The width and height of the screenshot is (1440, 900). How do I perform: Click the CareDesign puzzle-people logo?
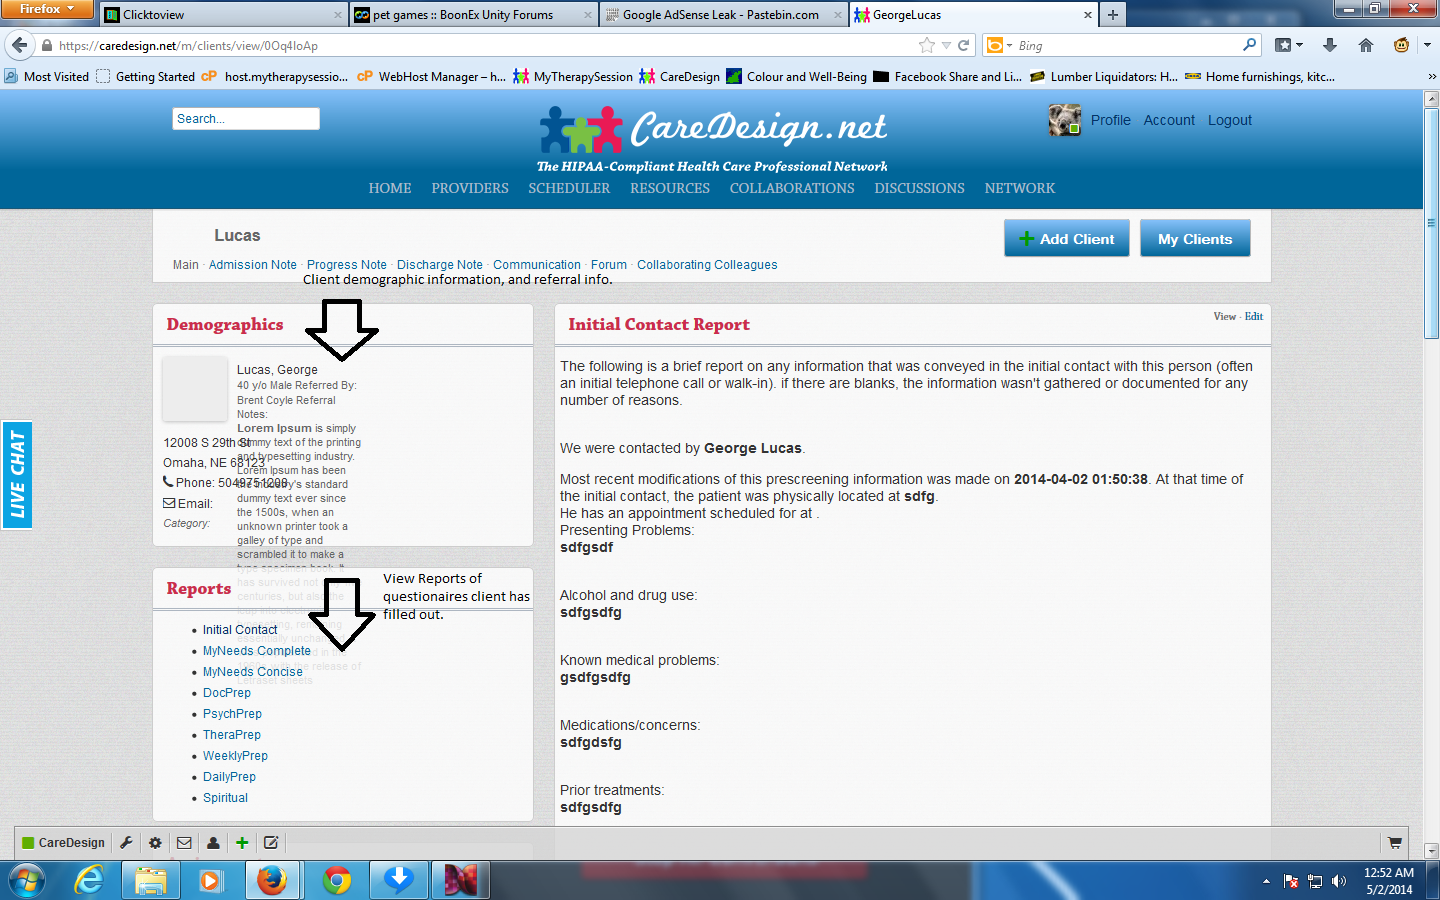[x=581, y=130]
